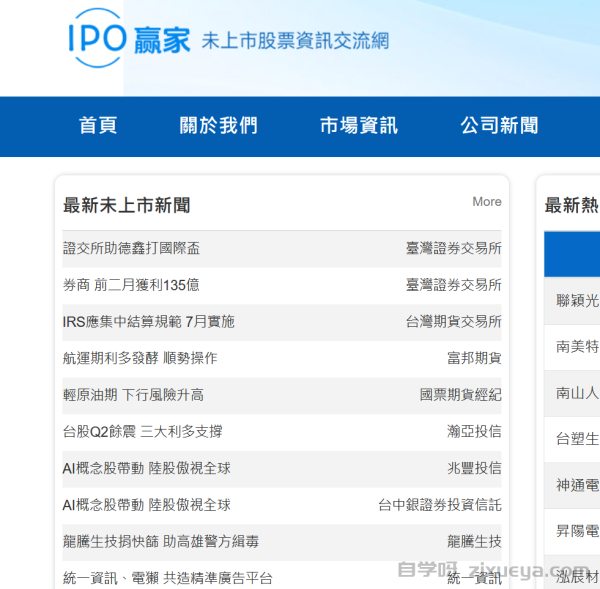600x589 pixels.
Task: Click source 統一資訊 on the right
Action: 474,578
